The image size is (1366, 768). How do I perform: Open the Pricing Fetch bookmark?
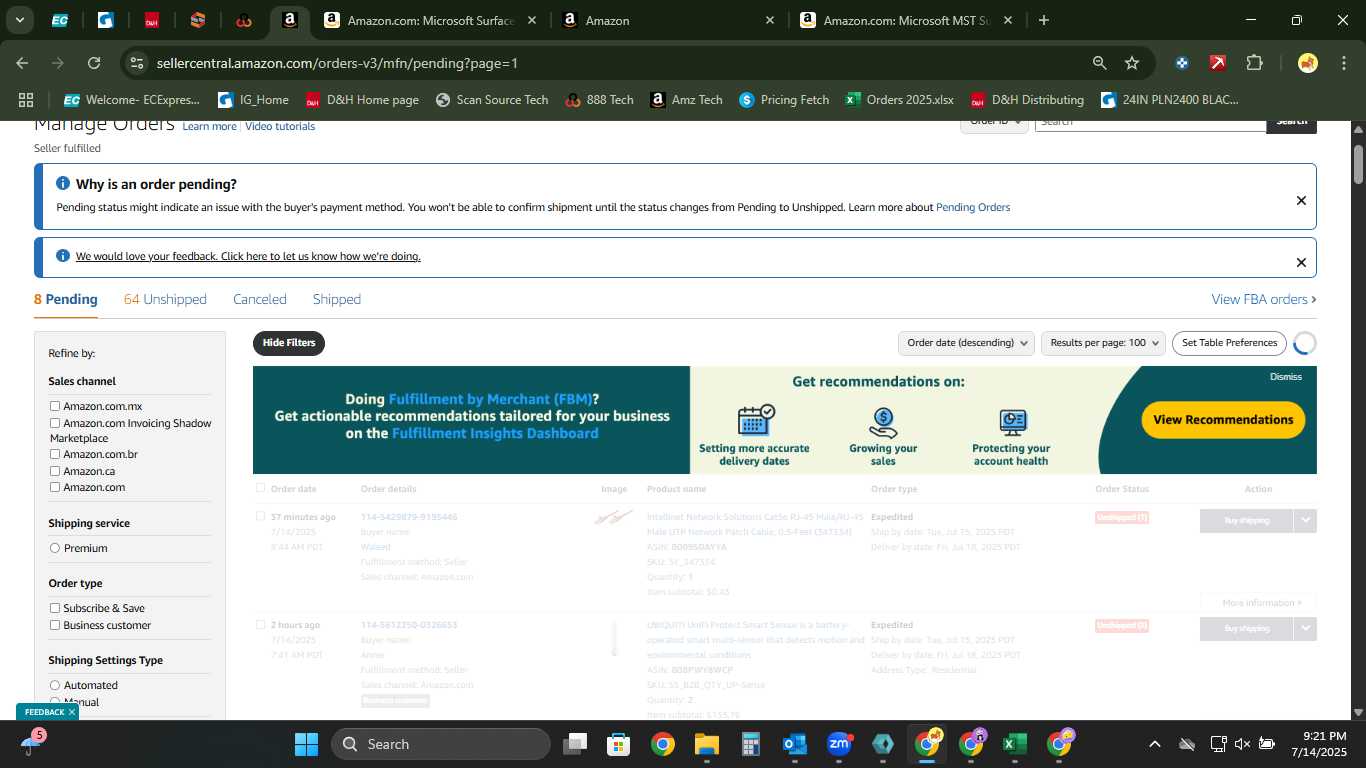pyautogui.click(x=784, y=100)
